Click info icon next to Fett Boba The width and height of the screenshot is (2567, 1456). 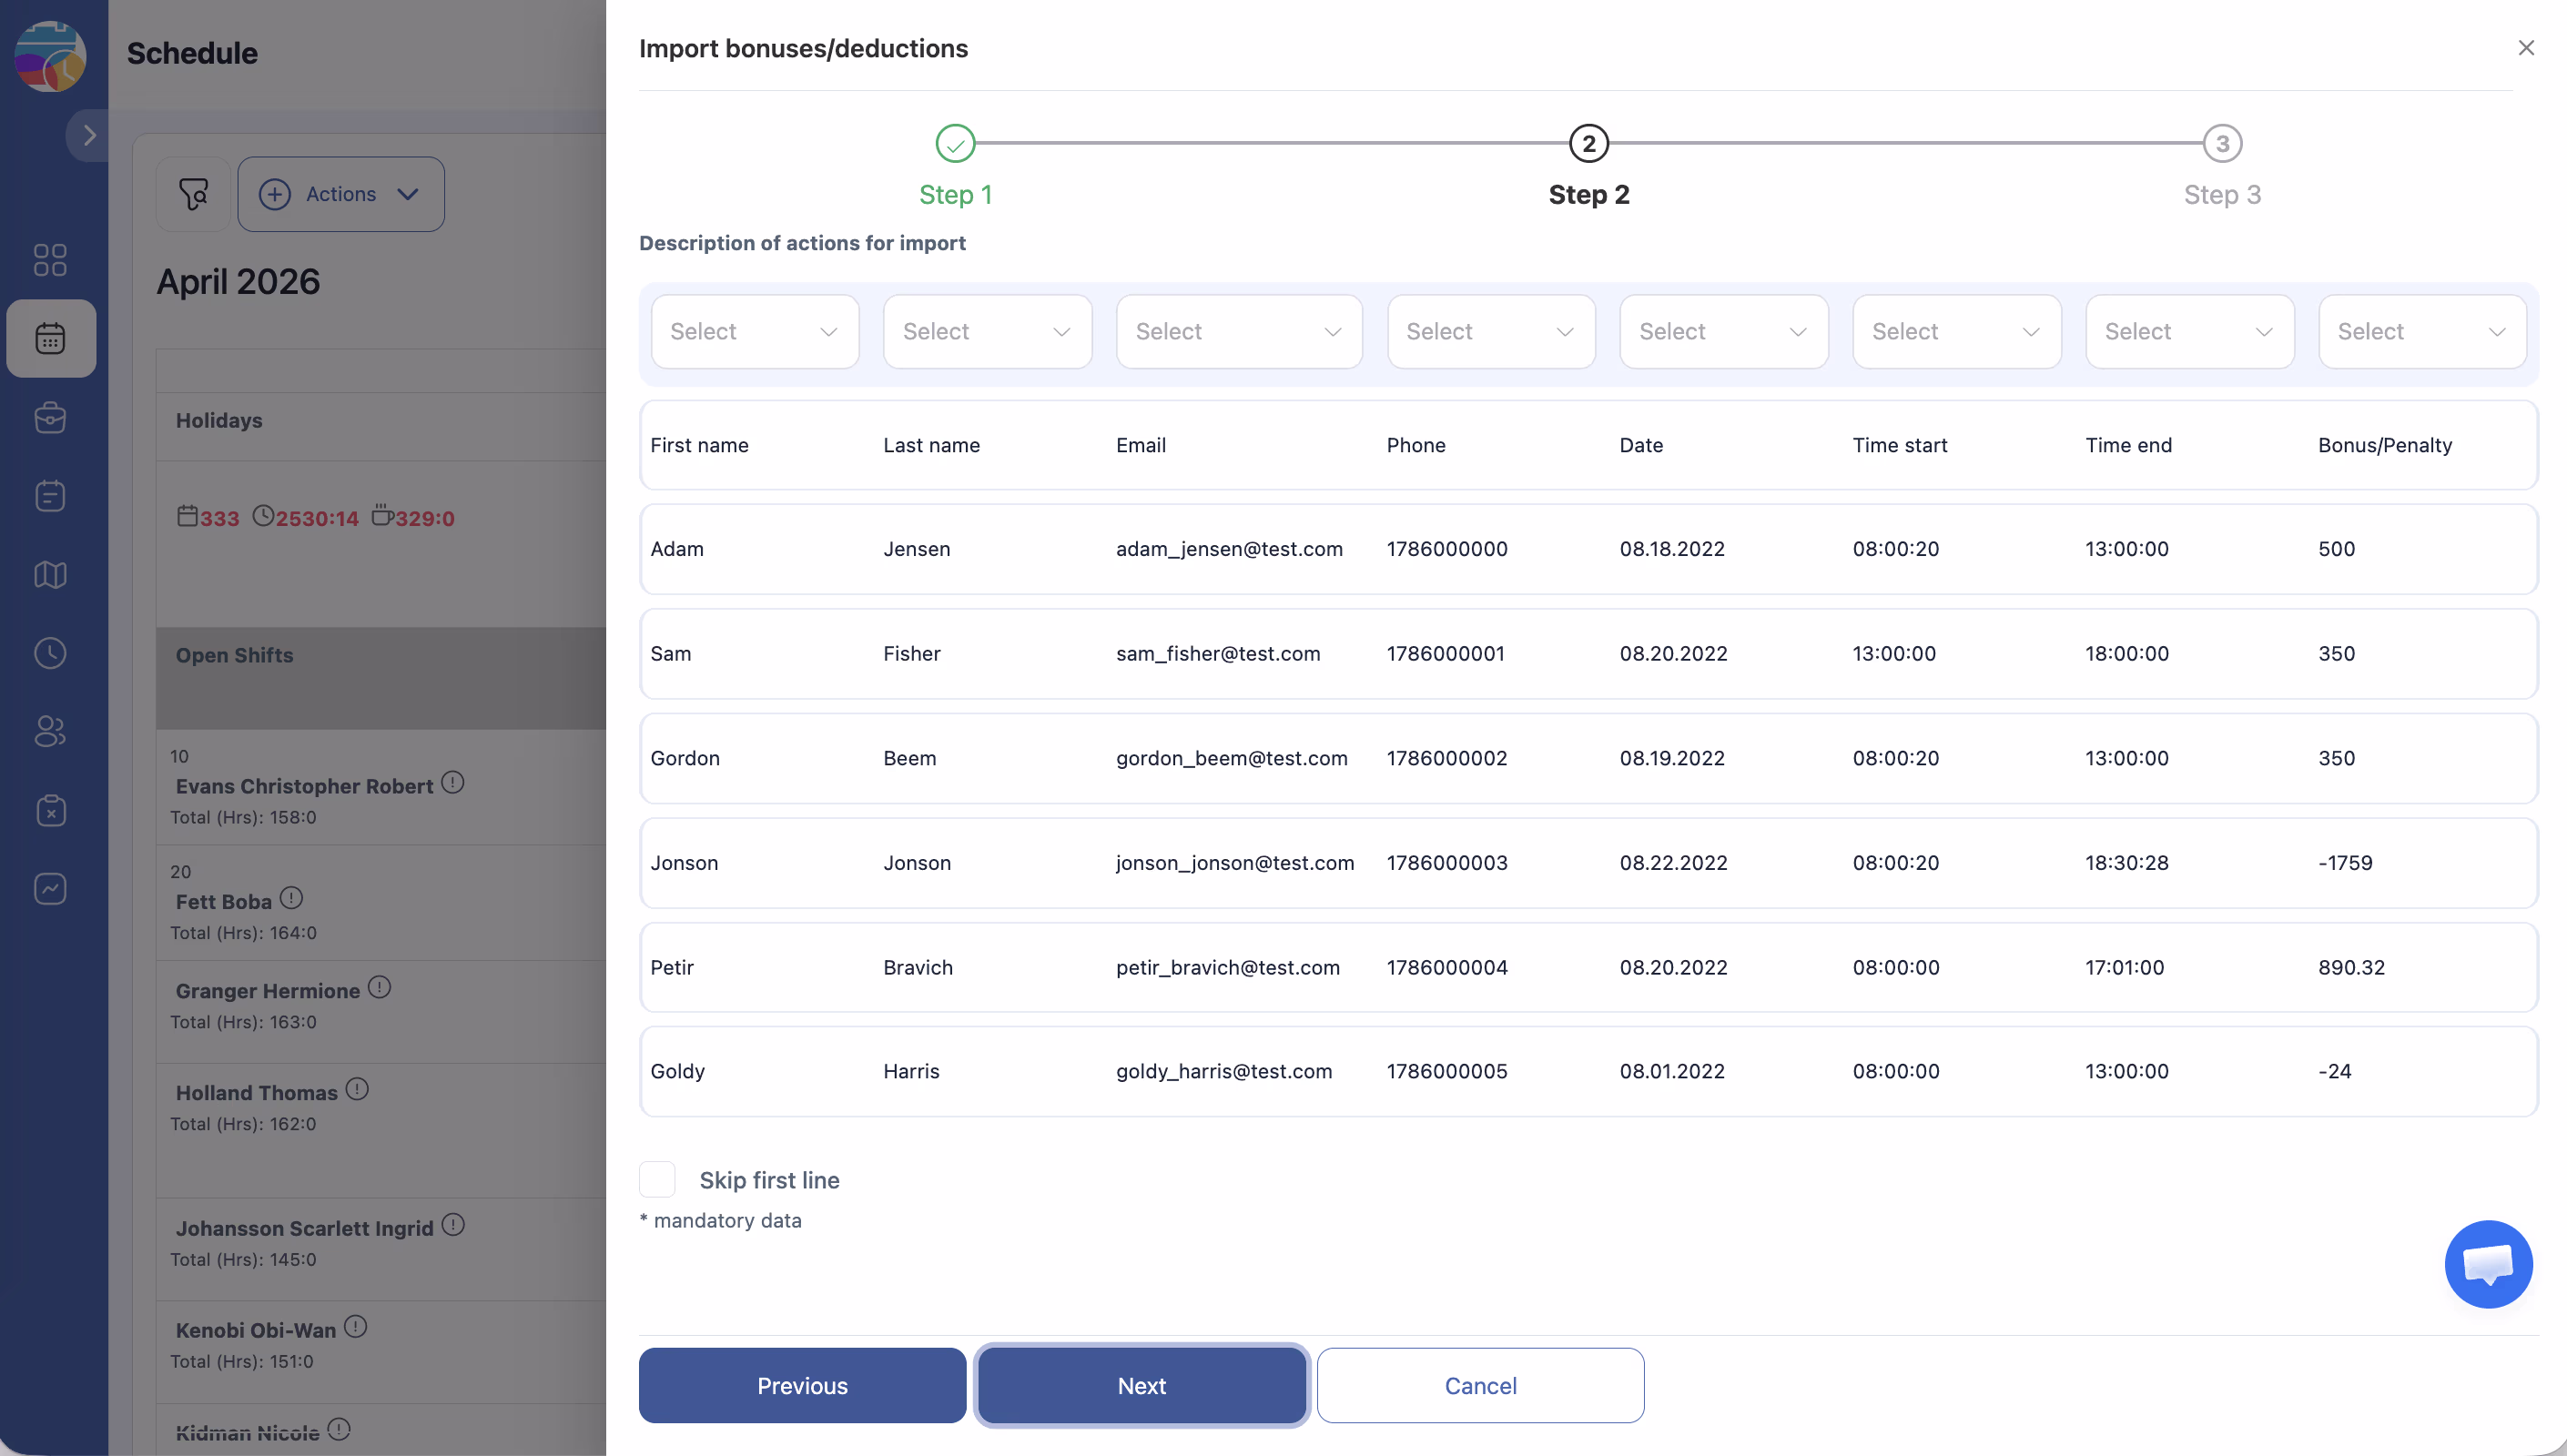[x=291, y=898]
